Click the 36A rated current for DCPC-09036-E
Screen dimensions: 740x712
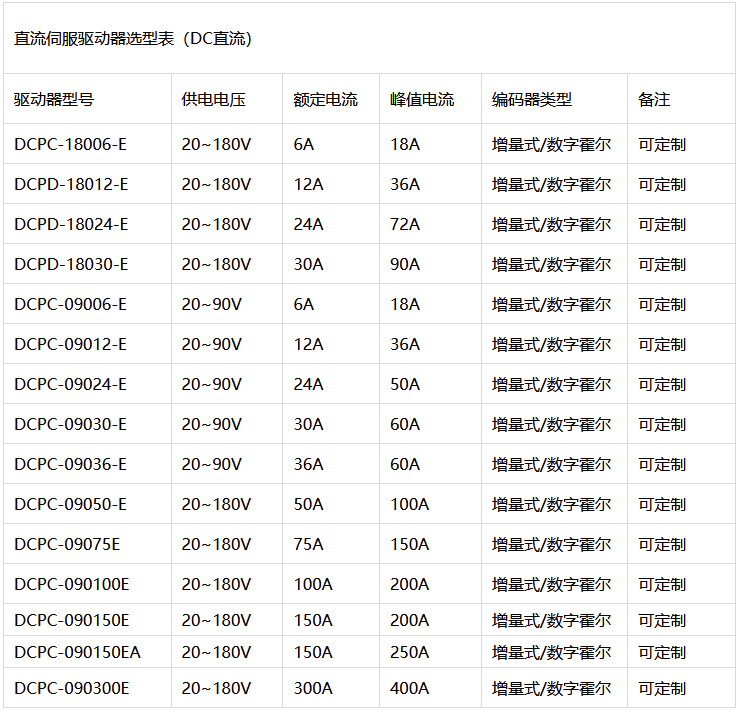tap(308, 464)
